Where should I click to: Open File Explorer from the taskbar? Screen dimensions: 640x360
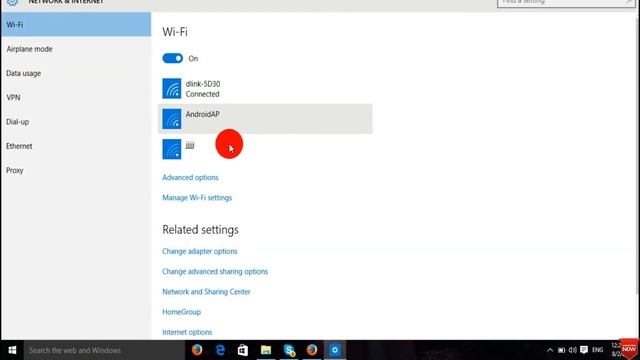[x=266, y=350]
